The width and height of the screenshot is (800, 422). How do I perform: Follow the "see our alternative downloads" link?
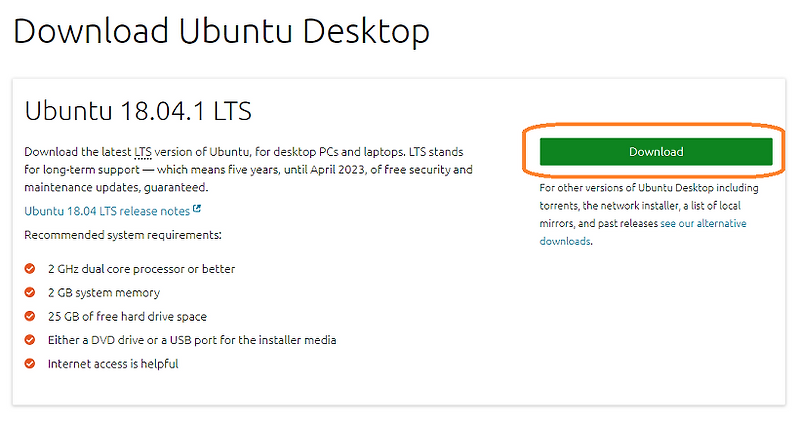(703, 224)
